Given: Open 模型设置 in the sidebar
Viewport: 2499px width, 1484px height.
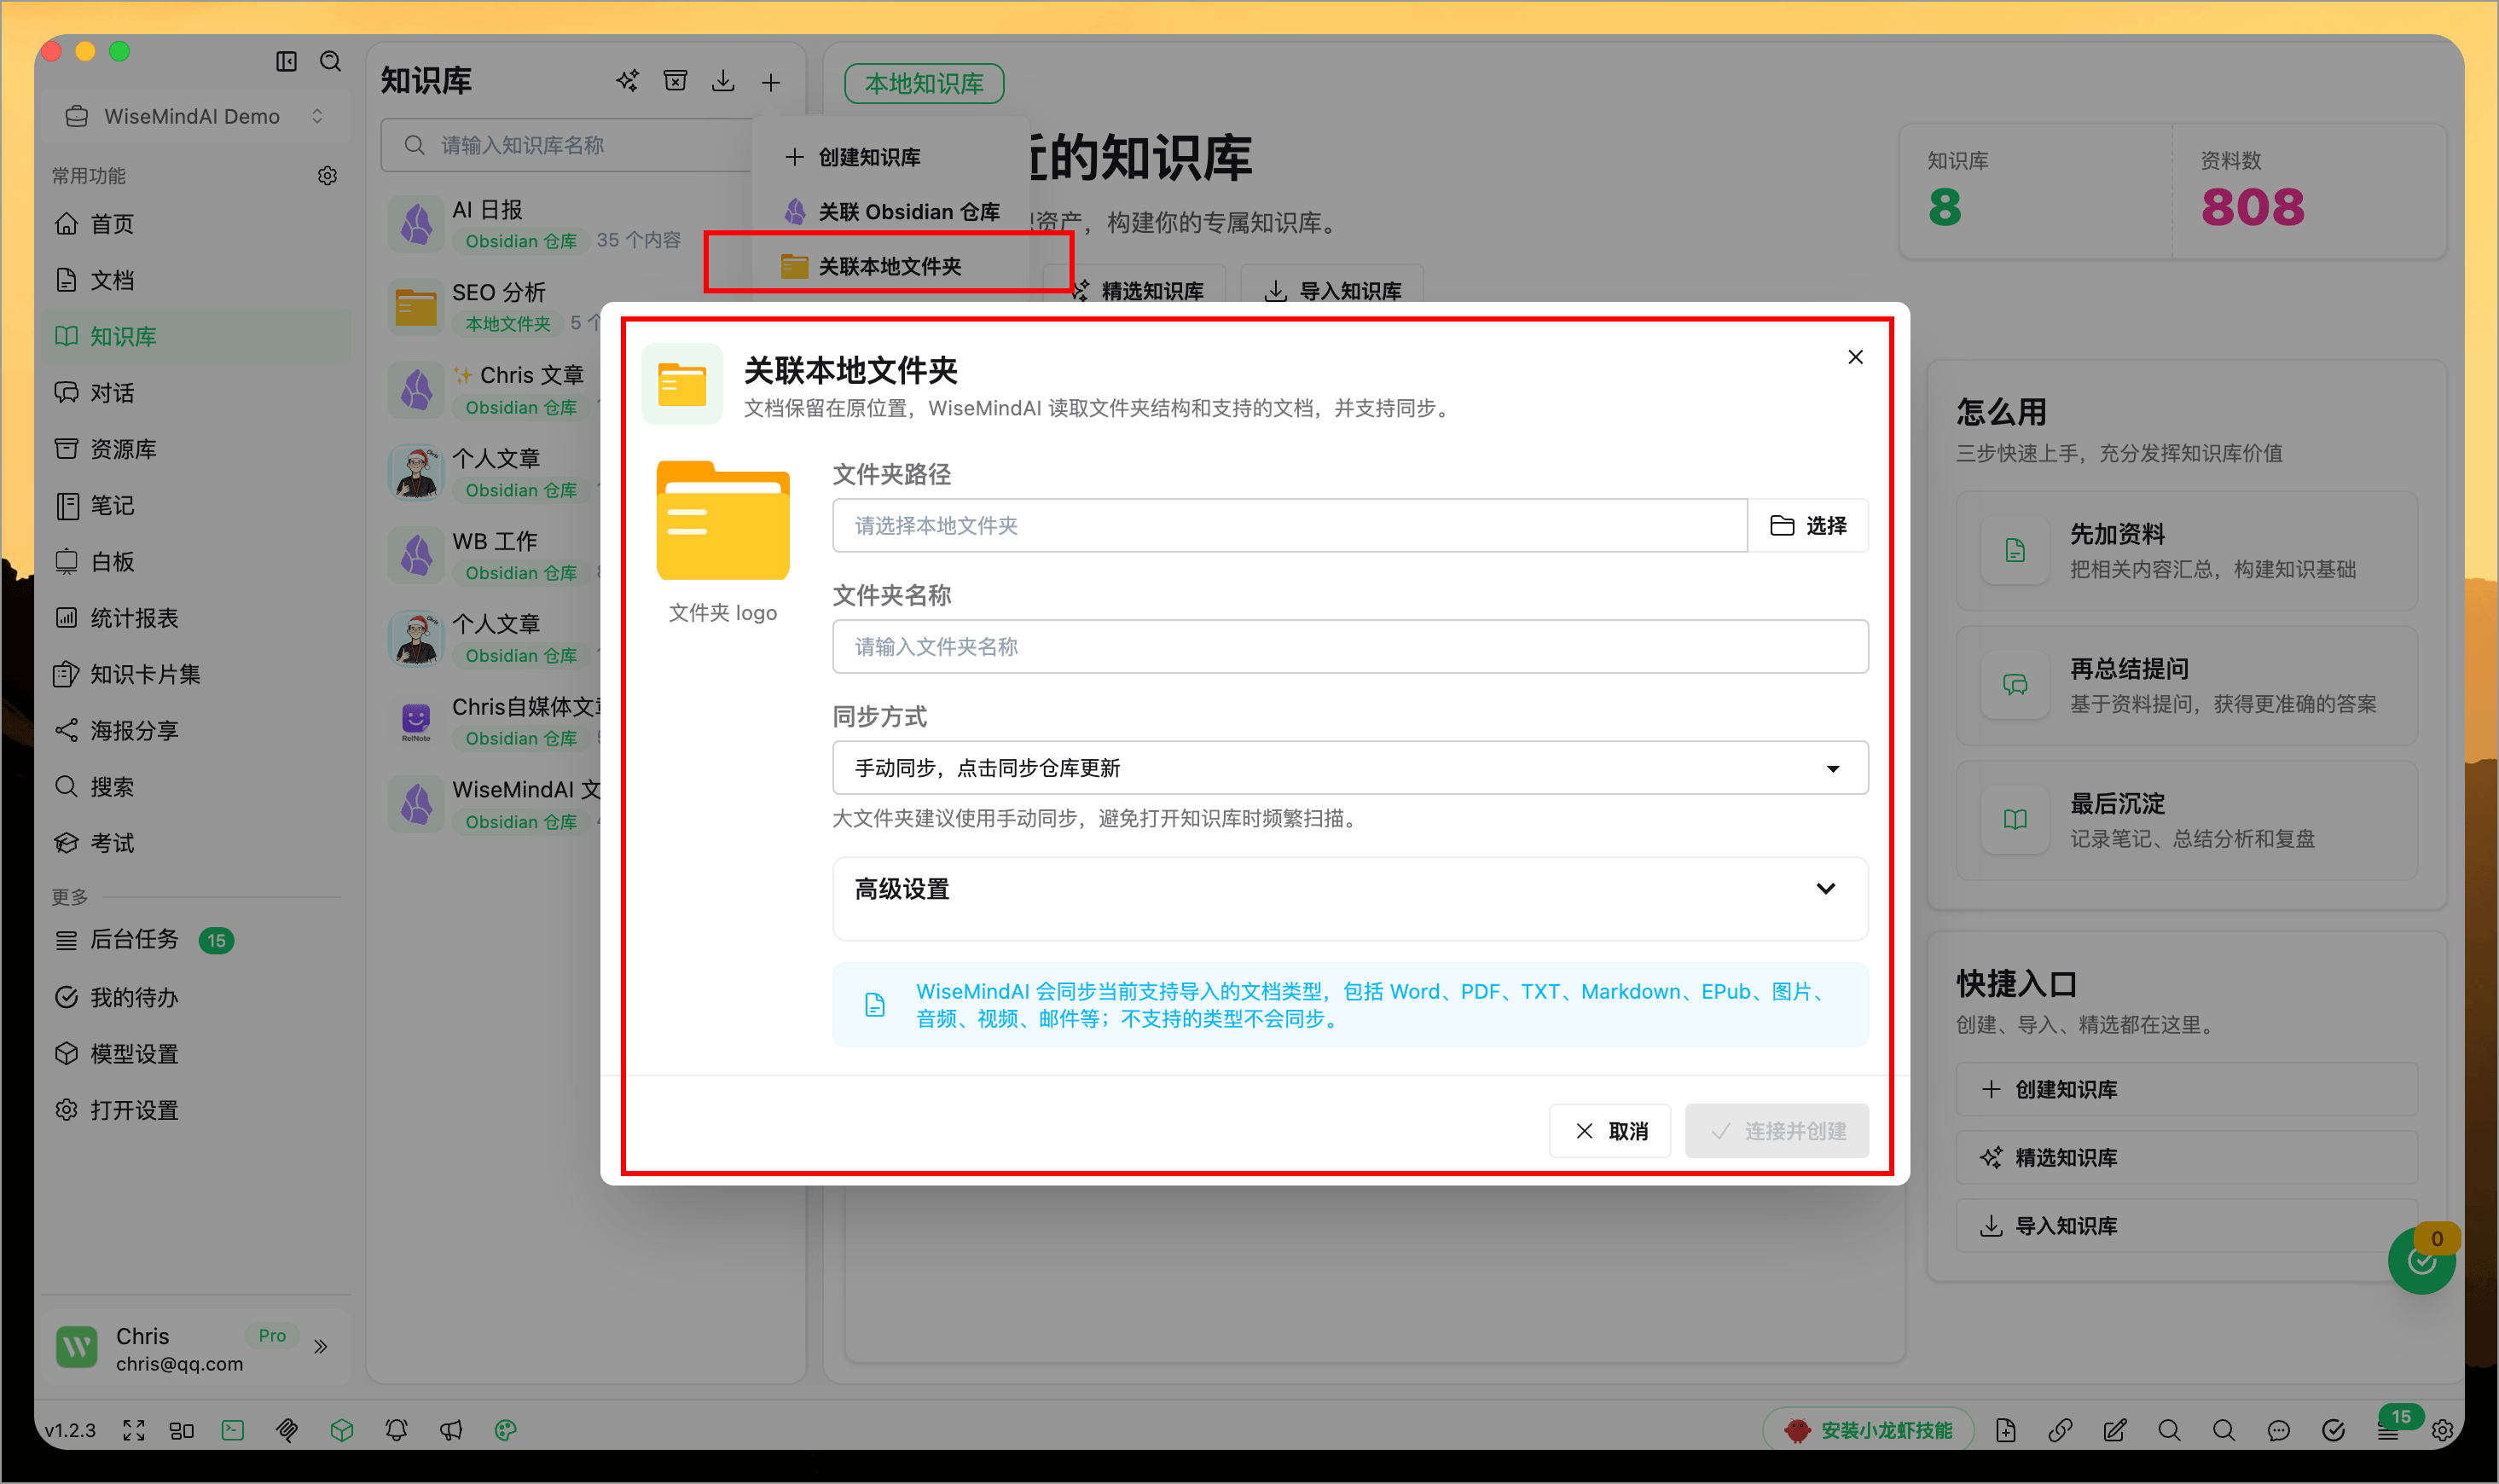Looking at the screenshot, I should click(x=196, y=1054).
